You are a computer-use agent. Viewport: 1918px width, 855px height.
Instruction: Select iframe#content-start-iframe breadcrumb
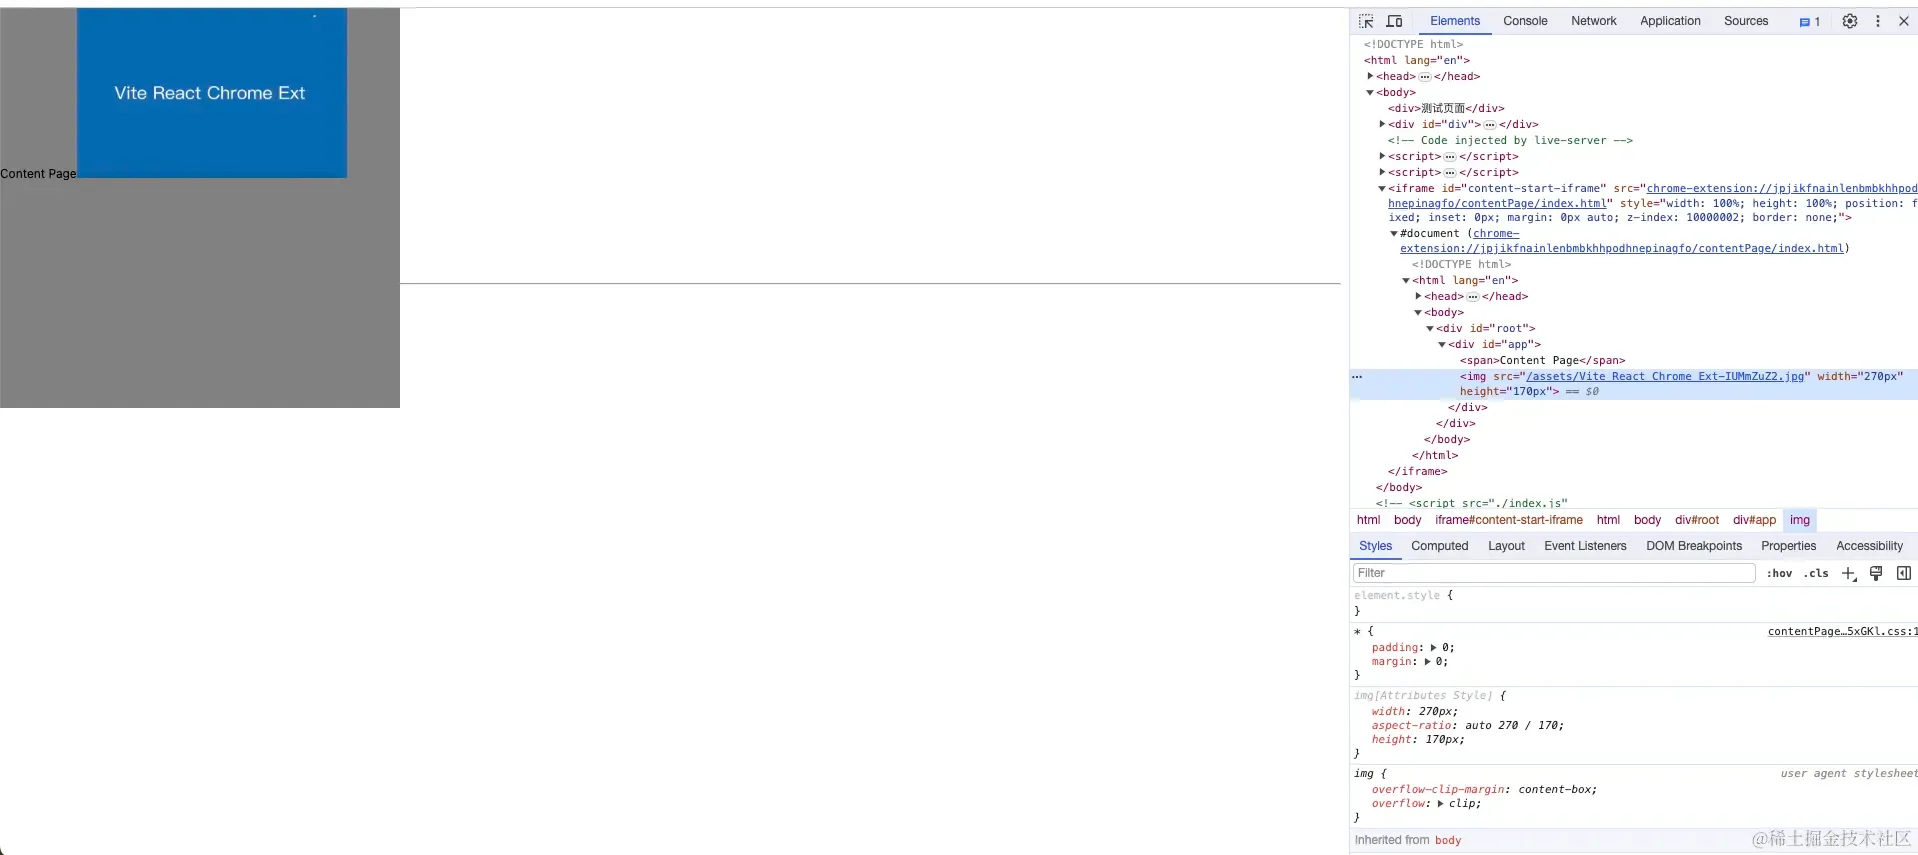tap(1509, 520)
